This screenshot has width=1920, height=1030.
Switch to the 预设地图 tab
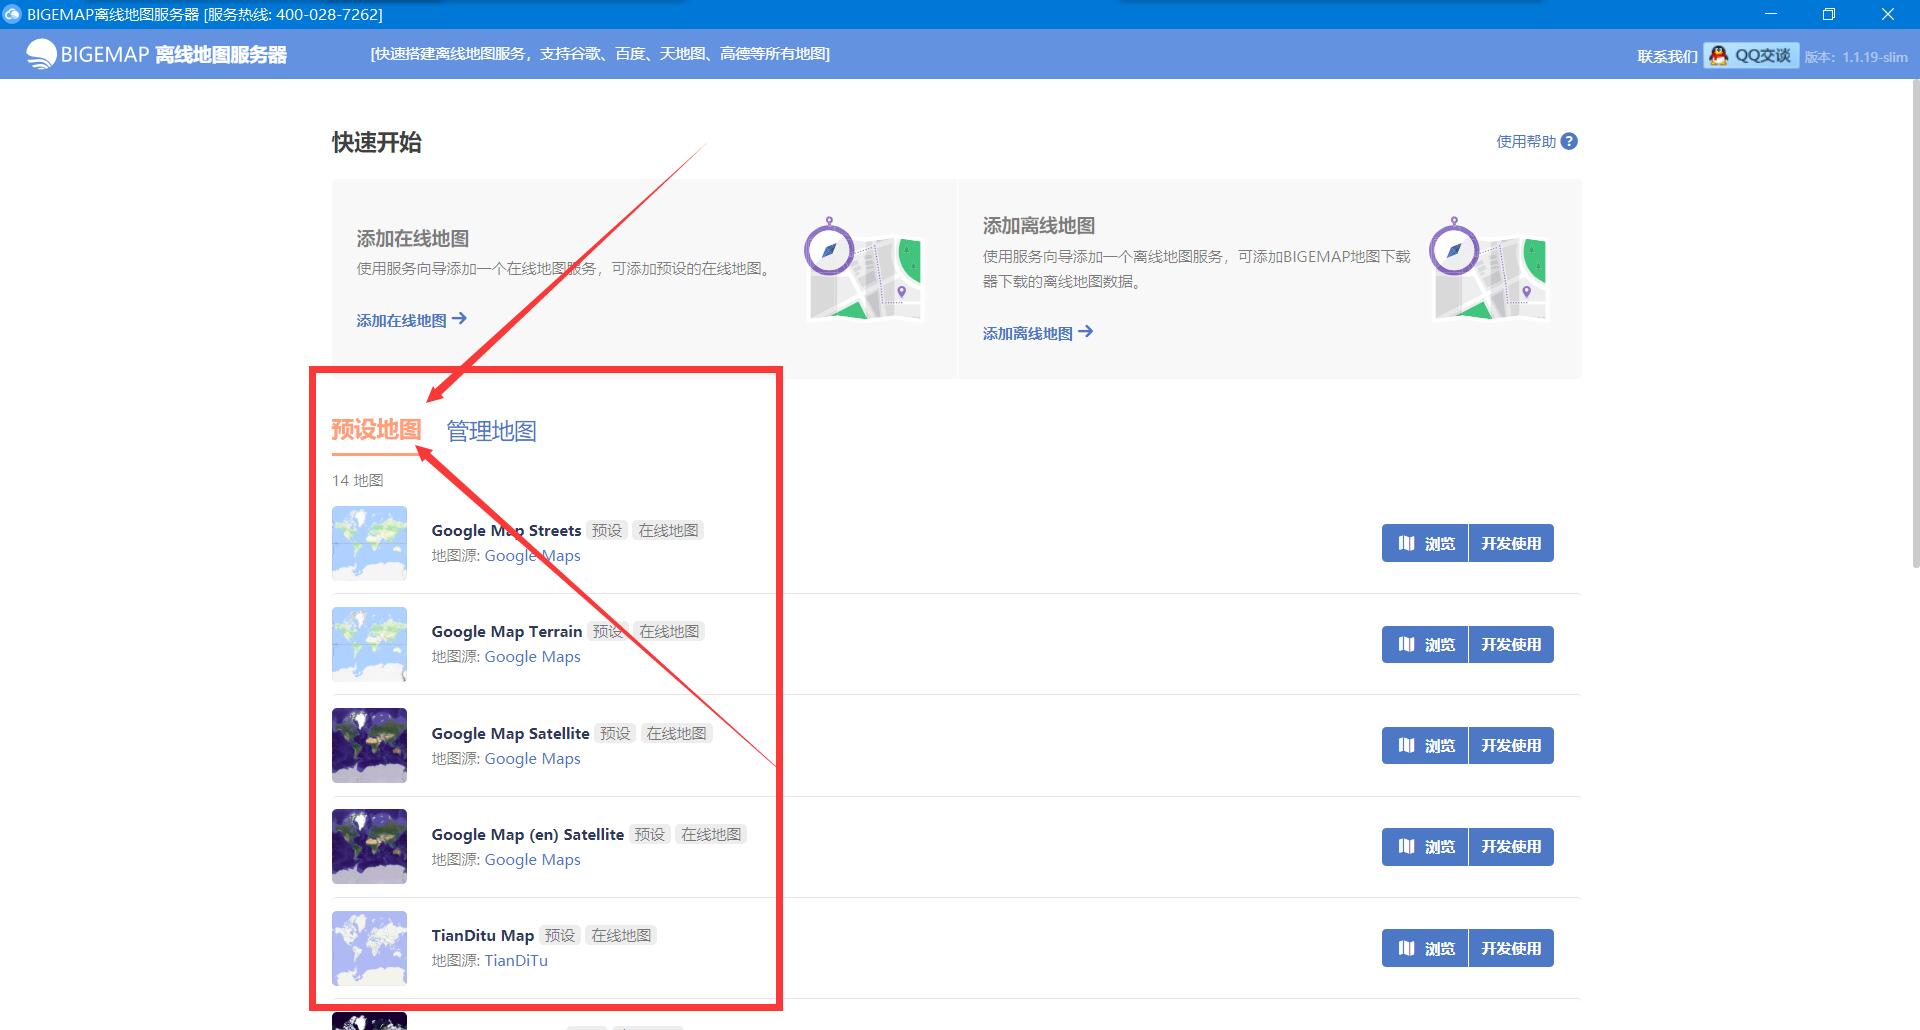click(376, 431)
